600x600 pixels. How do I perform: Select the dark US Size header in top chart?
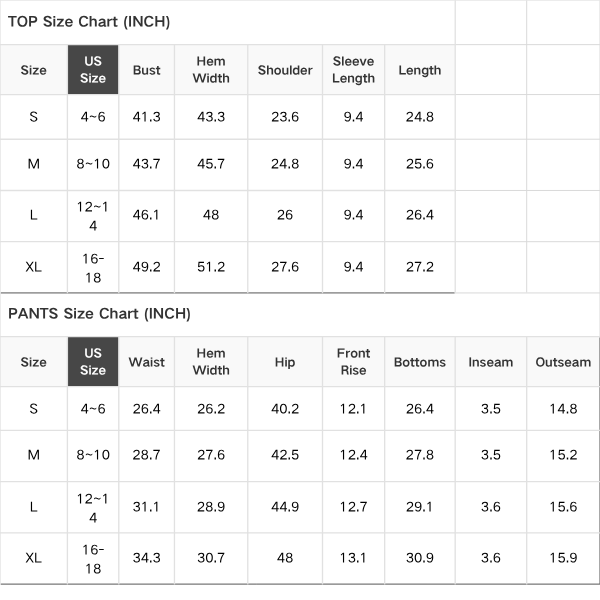click(x=93, y=70)
